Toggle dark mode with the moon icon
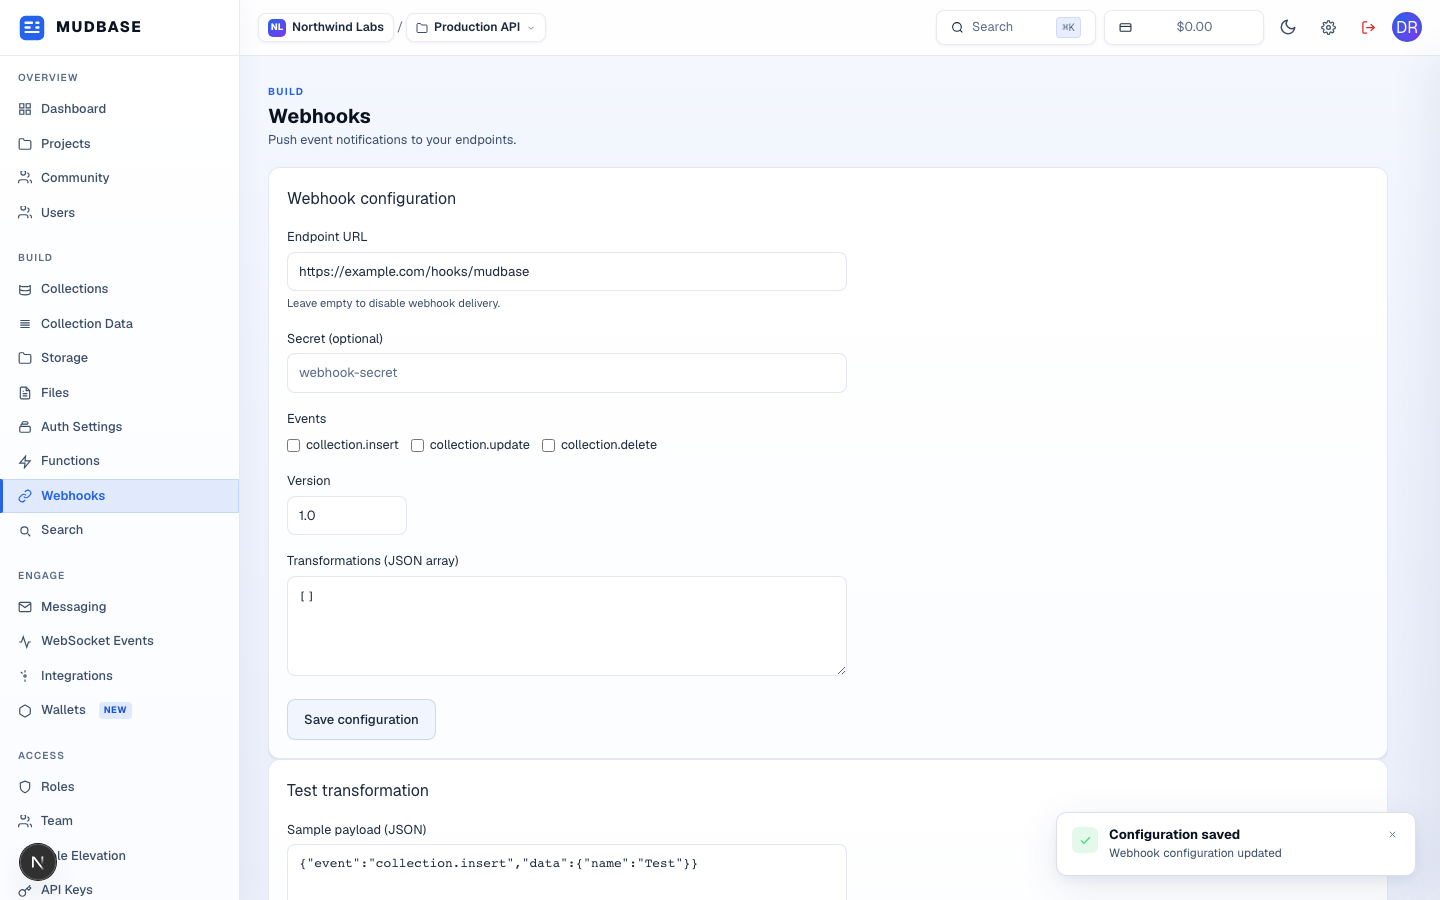The image size is (1440, 900). pos(1288,27)
